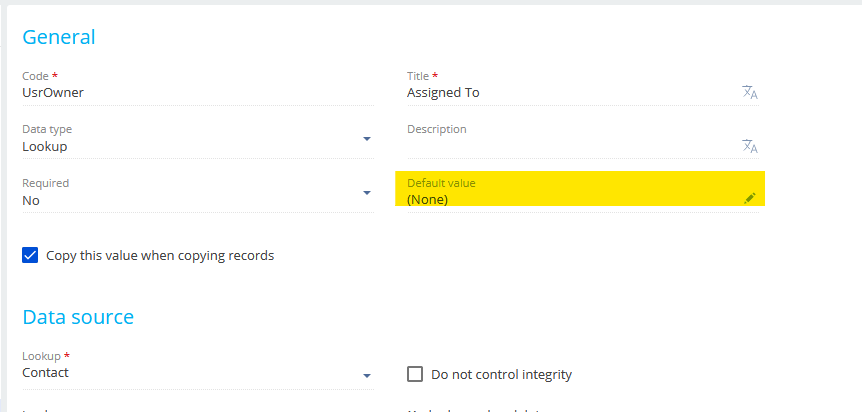The height and width of the screenshot is (412, 862).
Task: Select the Required value No
Action: point(31,201)
